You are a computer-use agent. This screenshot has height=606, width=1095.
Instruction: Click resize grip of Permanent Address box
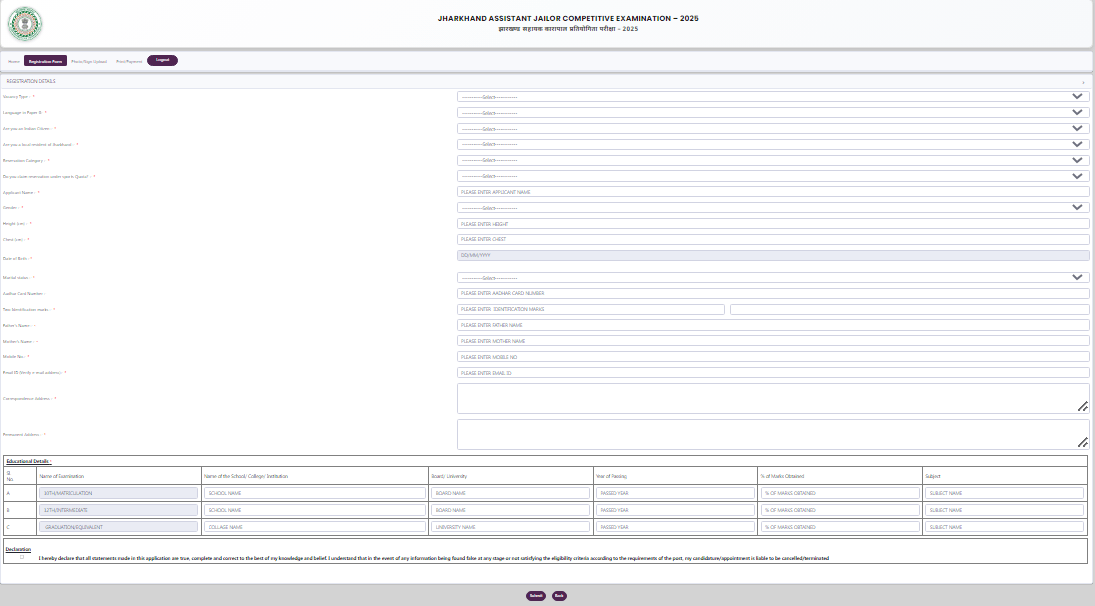pos(1082,442)
